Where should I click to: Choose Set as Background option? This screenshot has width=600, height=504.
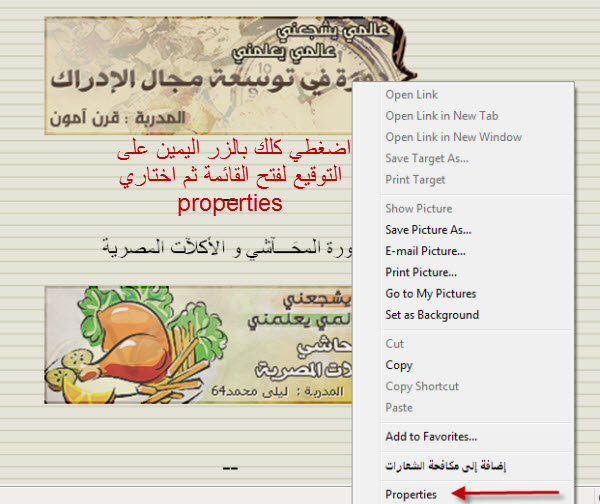pos(432,315)
